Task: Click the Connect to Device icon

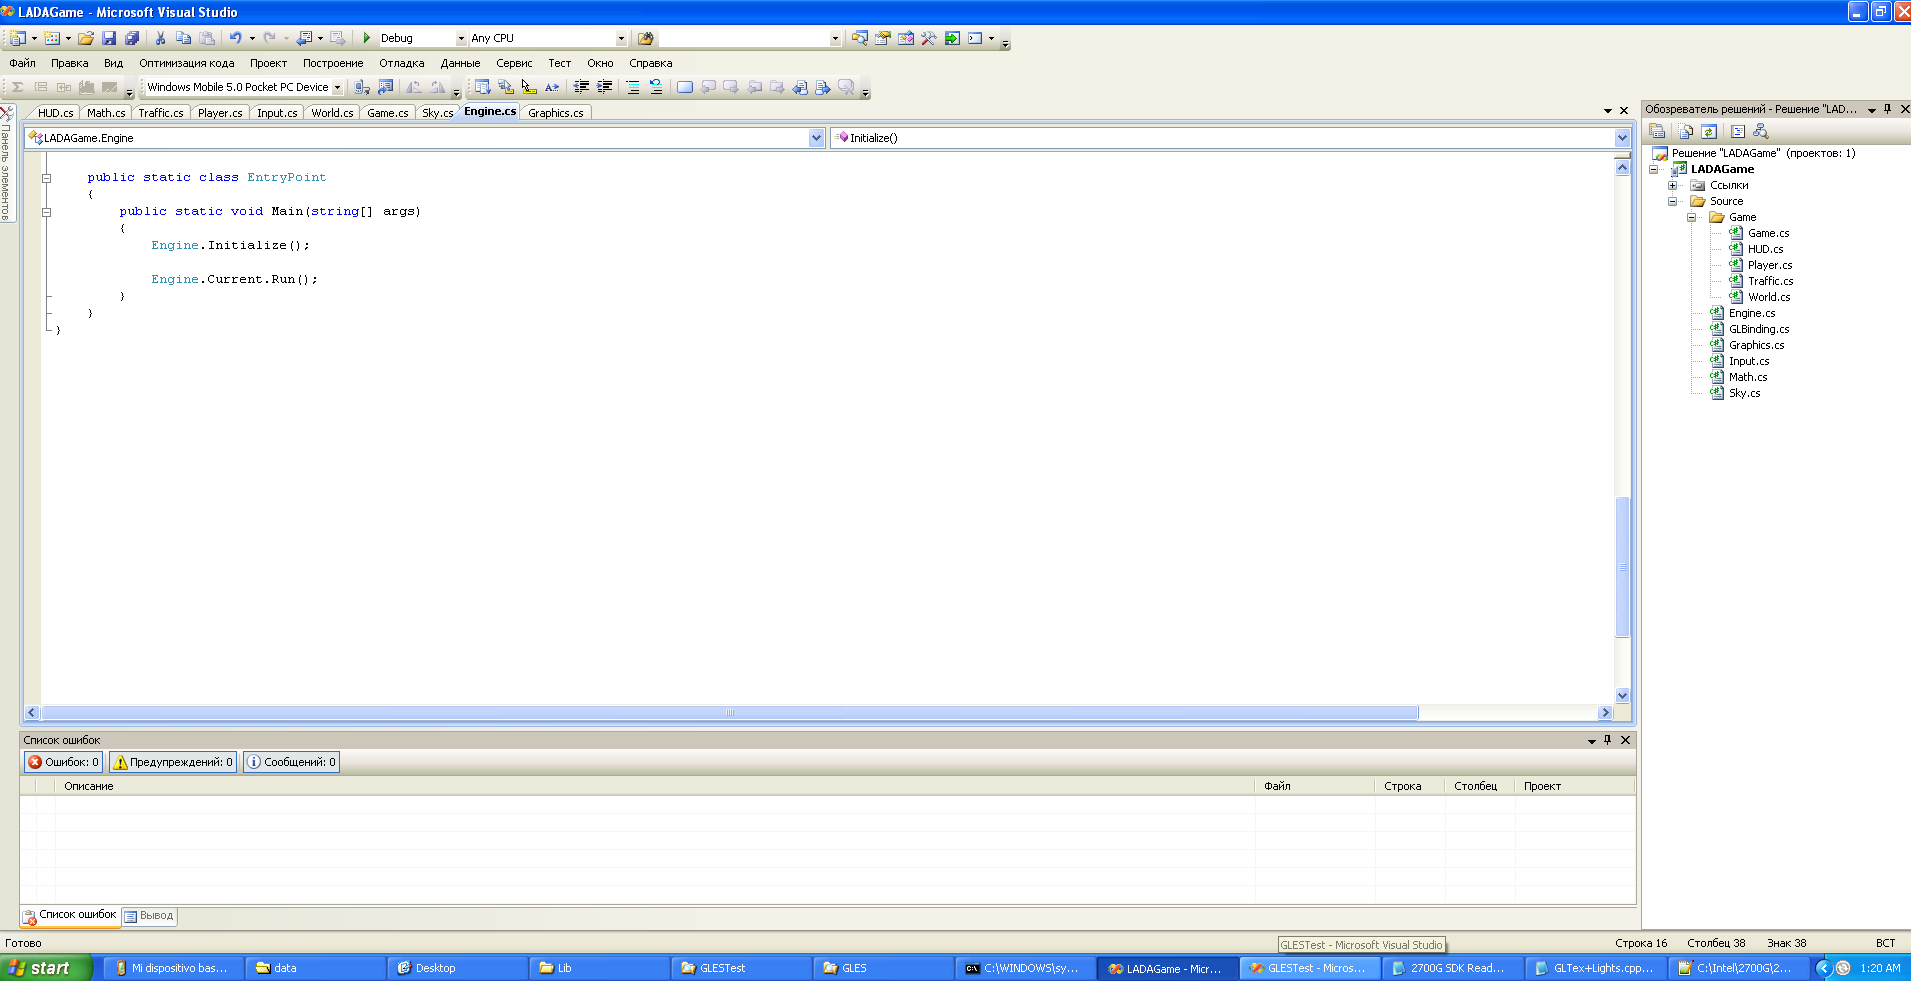Action: (x=362, y=87)
